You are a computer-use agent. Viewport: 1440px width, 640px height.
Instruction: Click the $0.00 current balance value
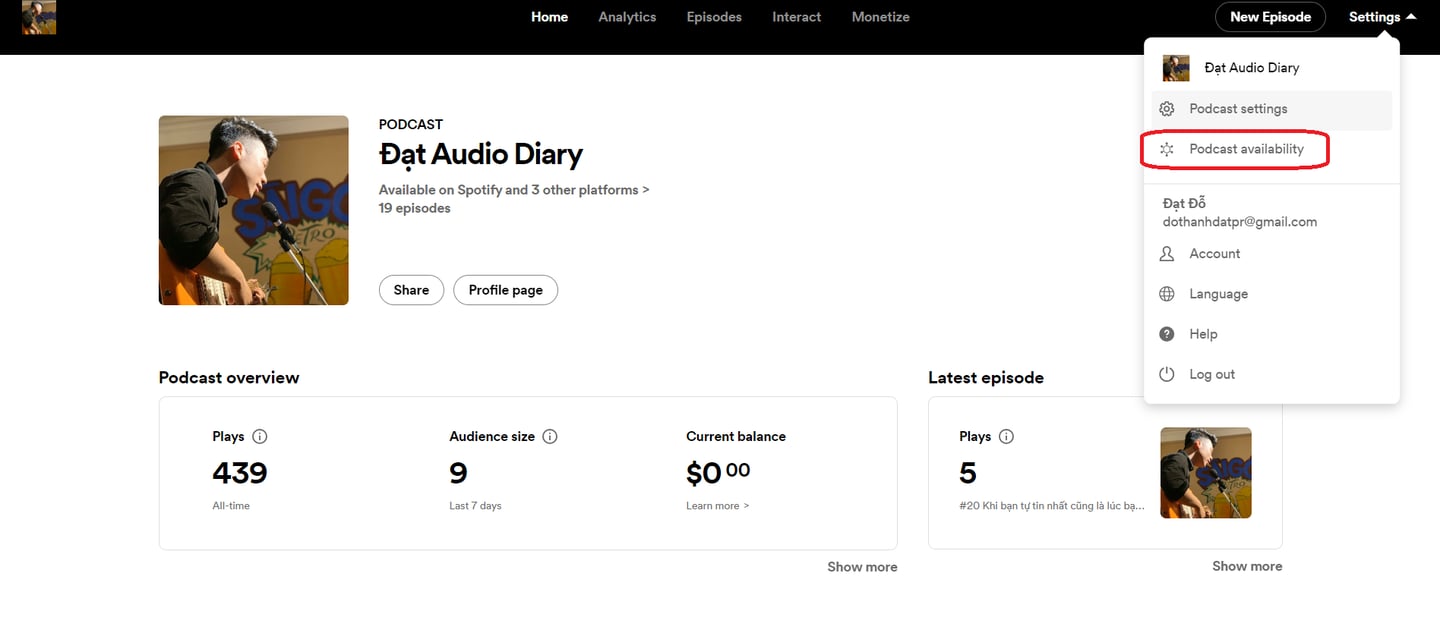tap(718, 472)
